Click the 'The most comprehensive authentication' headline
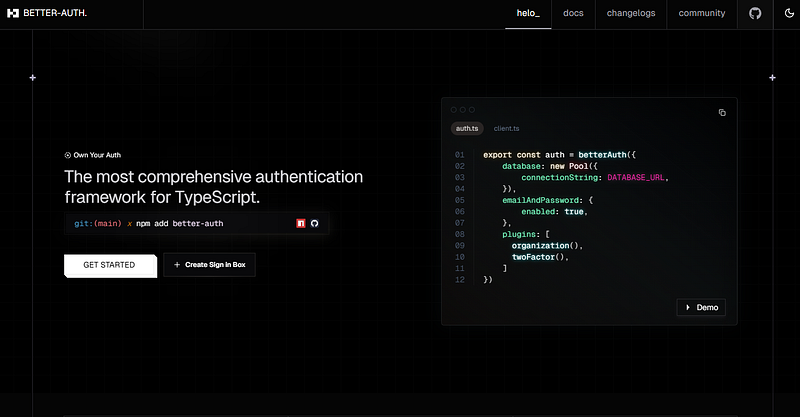The width and height of the screenshot is (800, 417). (214, 177)
